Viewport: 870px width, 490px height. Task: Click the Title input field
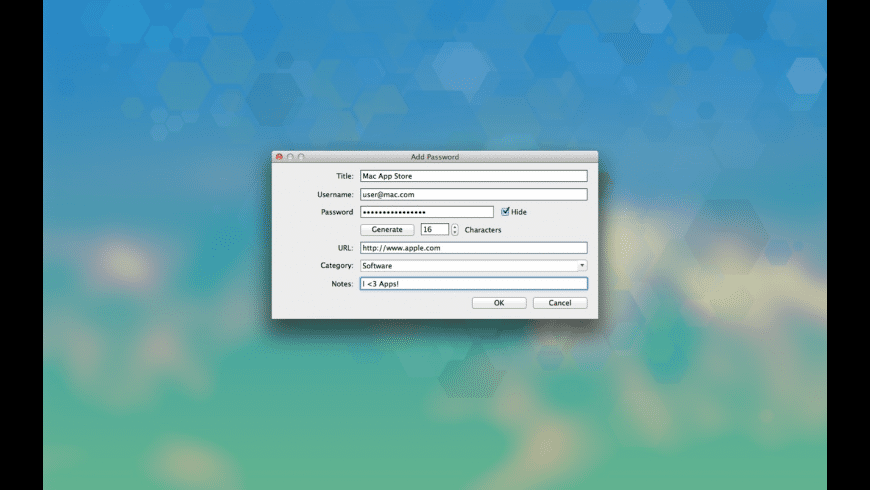[x=473, y=176]
